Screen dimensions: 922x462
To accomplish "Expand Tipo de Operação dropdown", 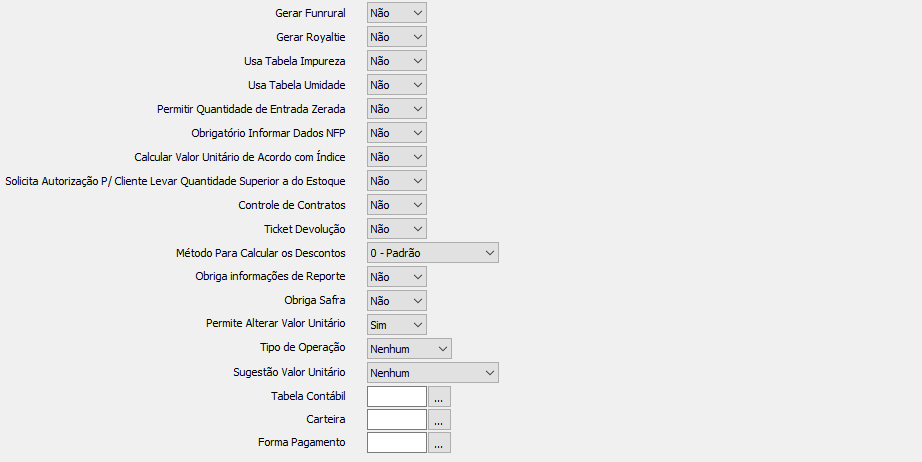I will 410,349.
